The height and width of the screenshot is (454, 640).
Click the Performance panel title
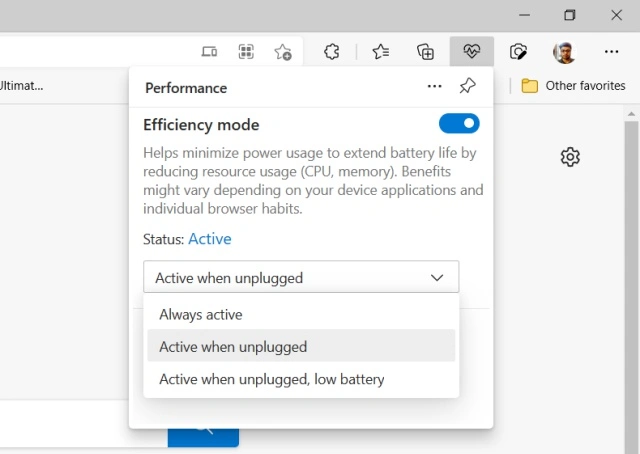(186, 88)
